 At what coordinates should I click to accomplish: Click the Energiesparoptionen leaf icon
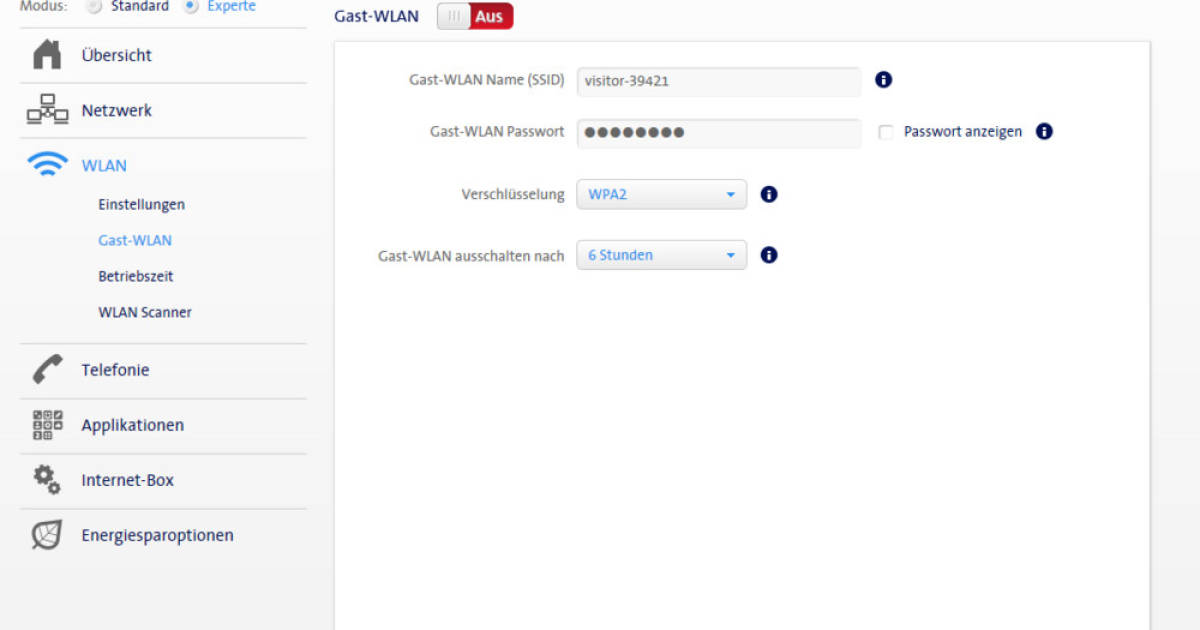47,535
